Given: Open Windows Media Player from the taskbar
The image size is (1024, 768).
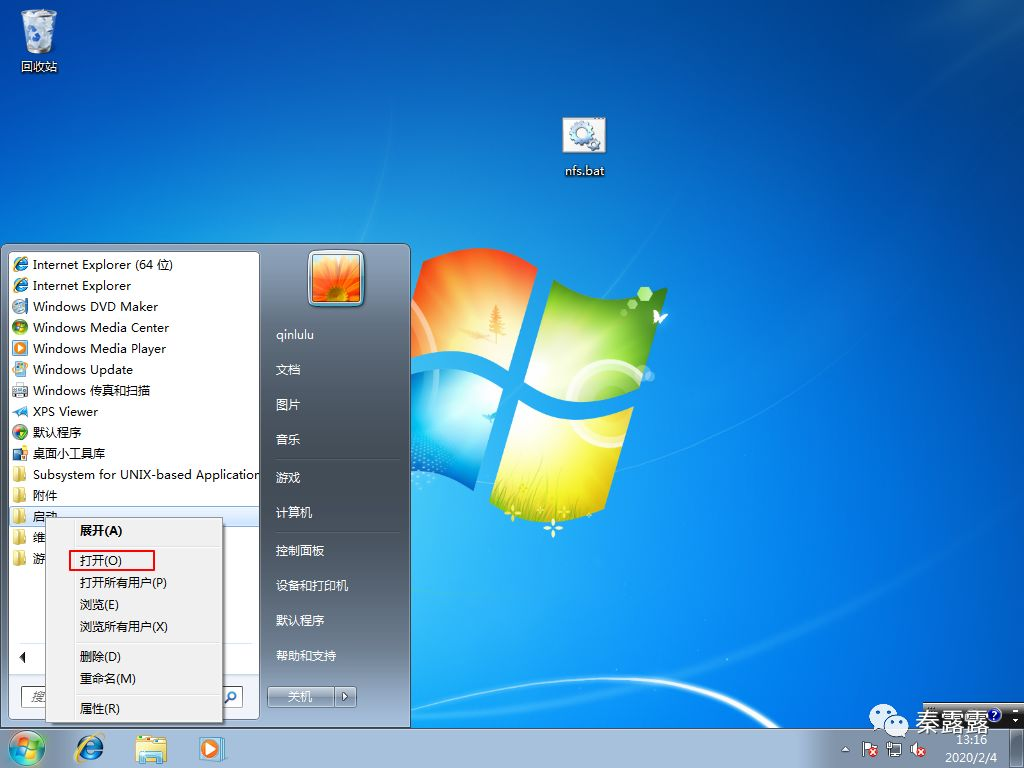Looking at the screenshot, I should coord(212,748).
